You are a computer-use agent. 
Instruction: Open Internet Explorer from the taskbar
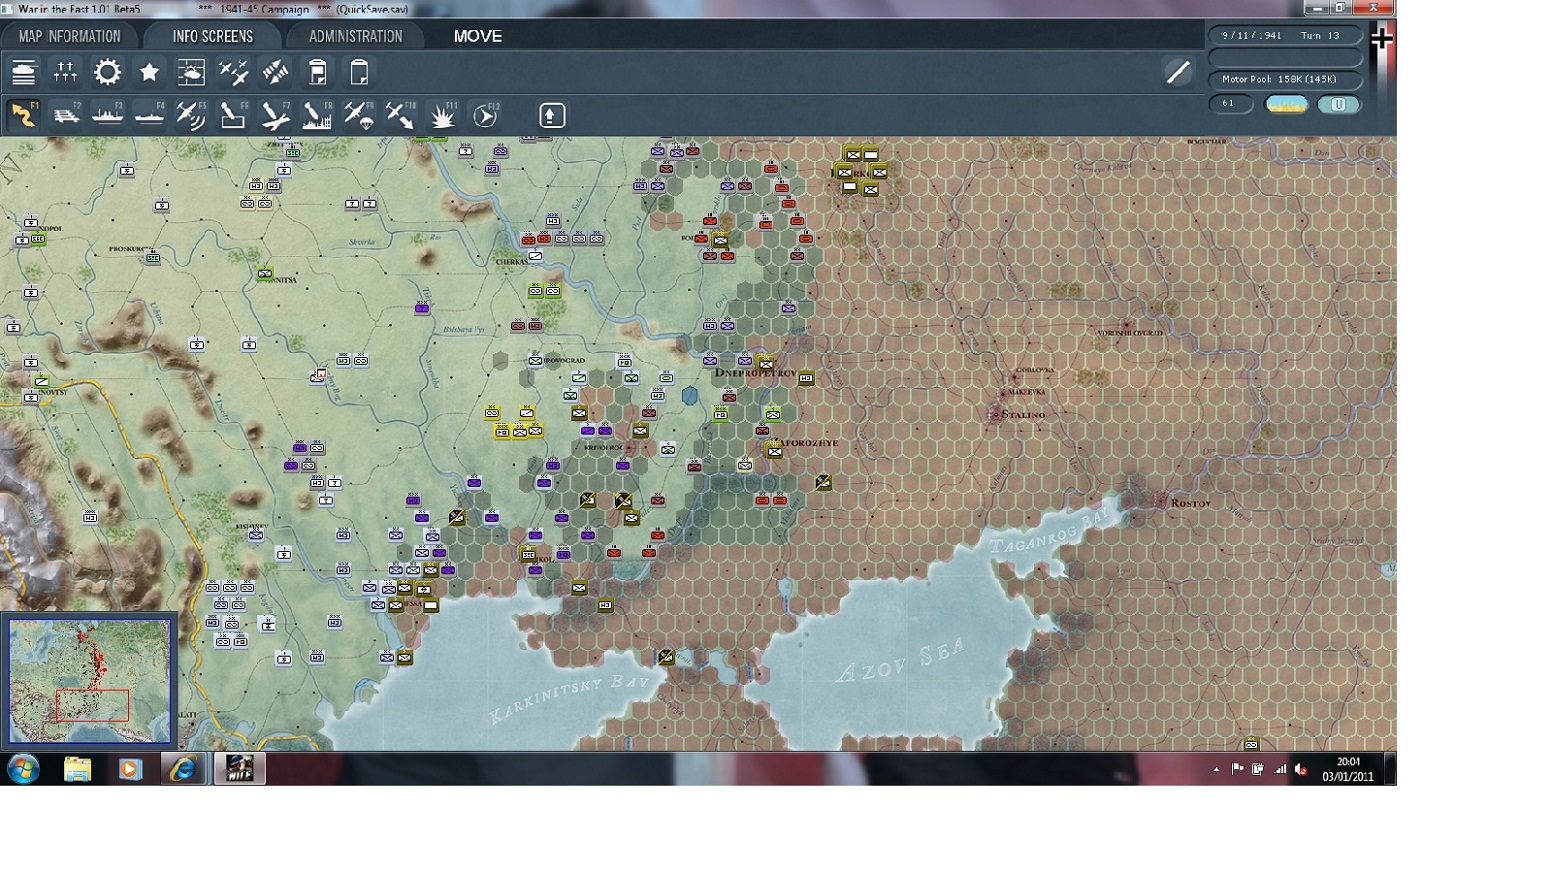tap(183, 769)
